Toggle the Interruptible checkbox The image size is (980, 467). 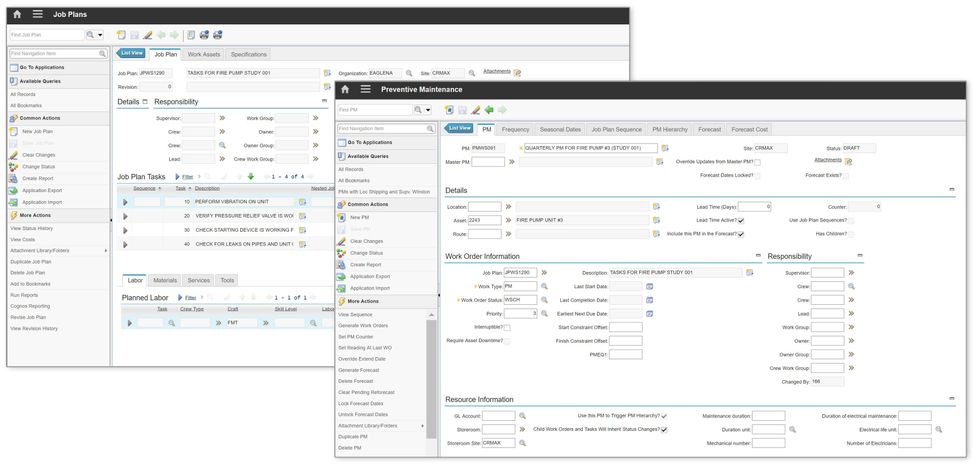(x=507, y=327)
